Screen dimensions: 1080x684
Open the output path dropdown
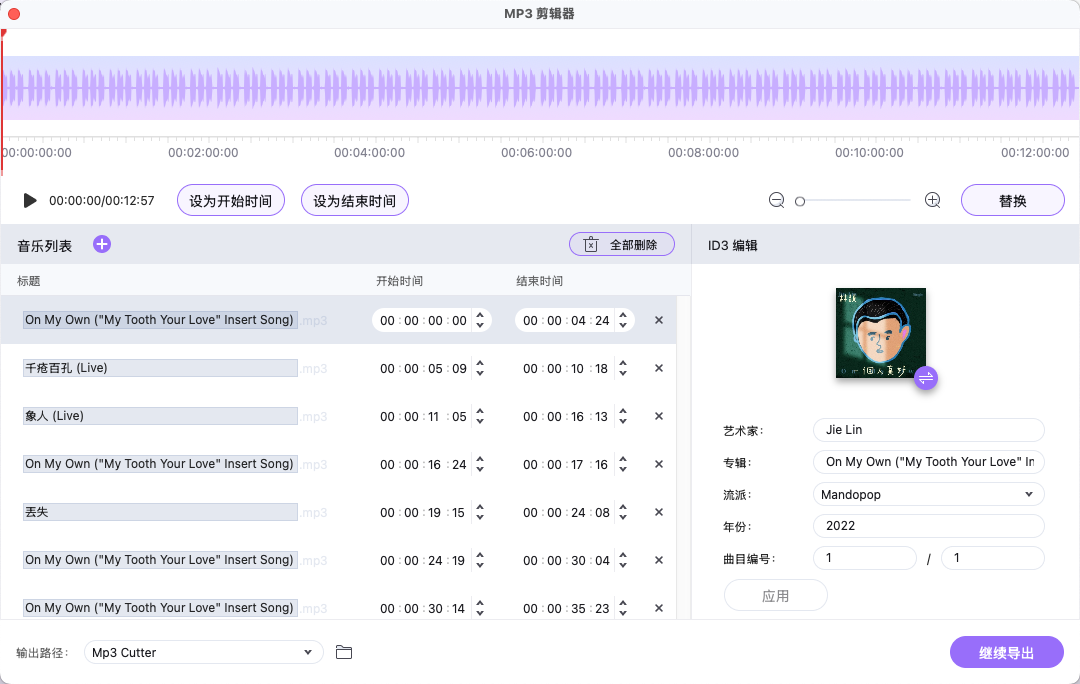[x=203, y=651]
